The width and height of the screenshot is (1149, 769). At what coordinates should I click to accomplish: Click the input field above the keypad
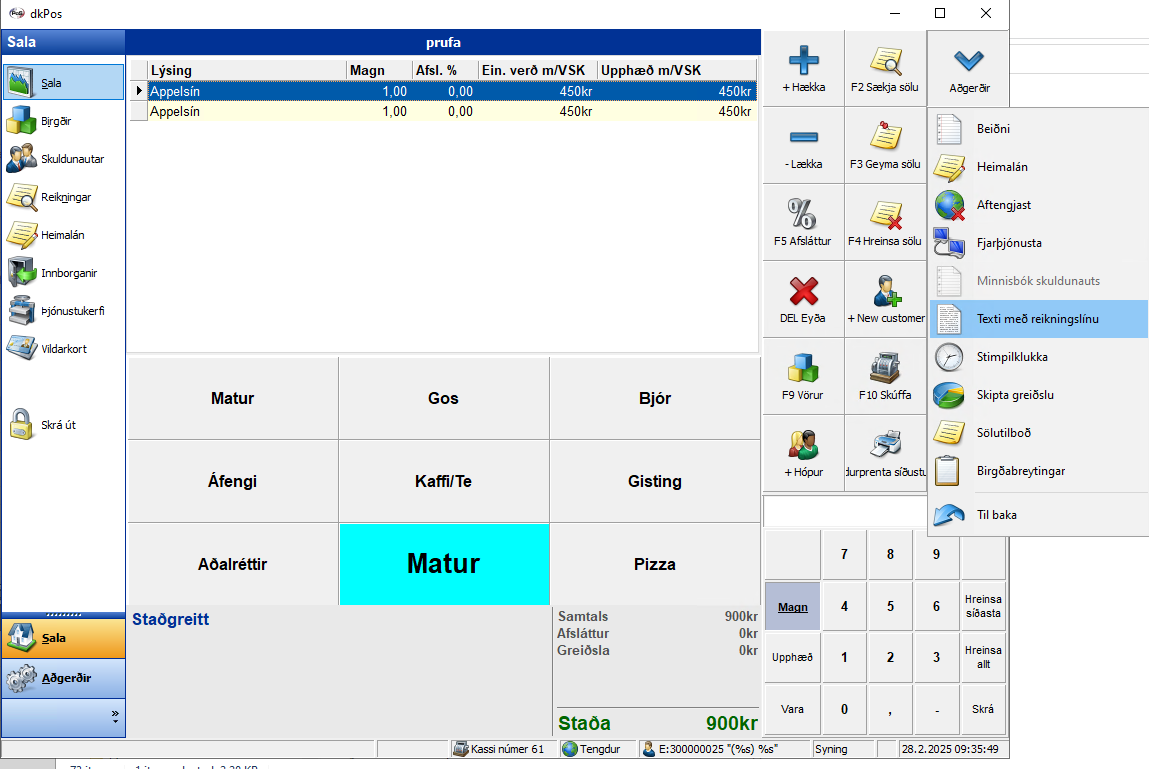pyautogui.click(x=845, y=511)
